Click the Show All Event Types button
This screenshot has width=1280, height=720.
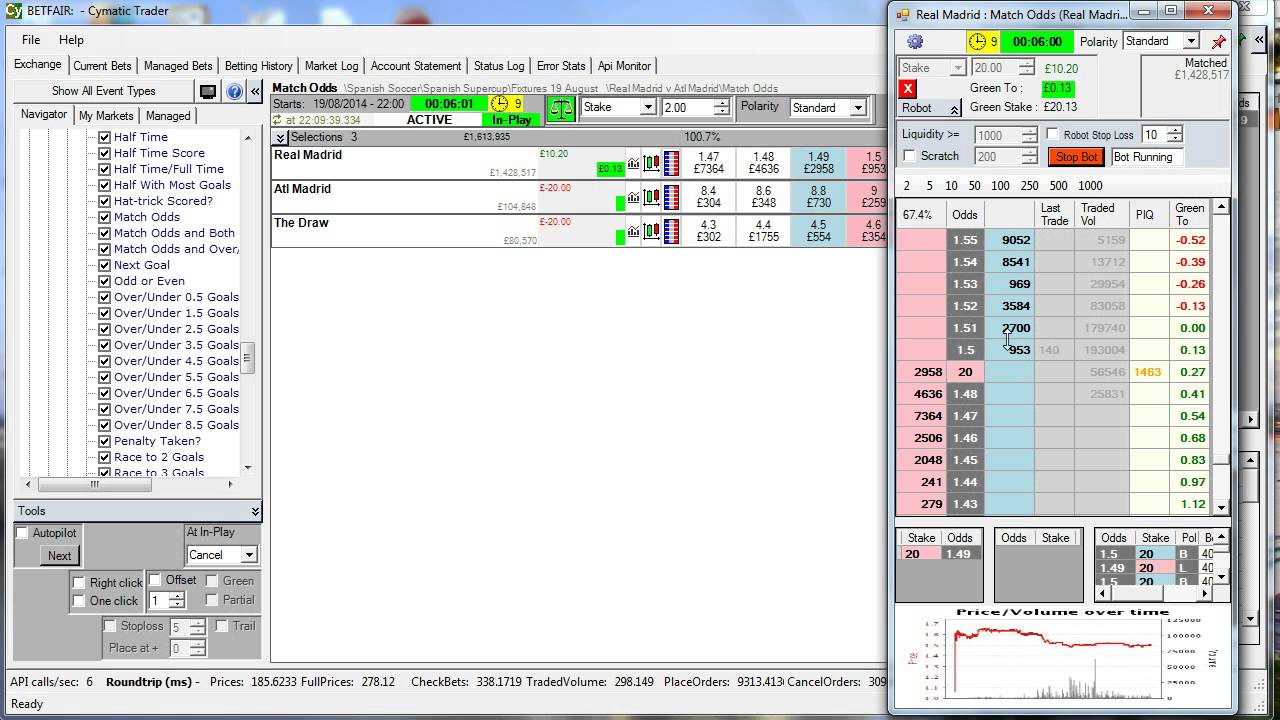pos(104,91)
